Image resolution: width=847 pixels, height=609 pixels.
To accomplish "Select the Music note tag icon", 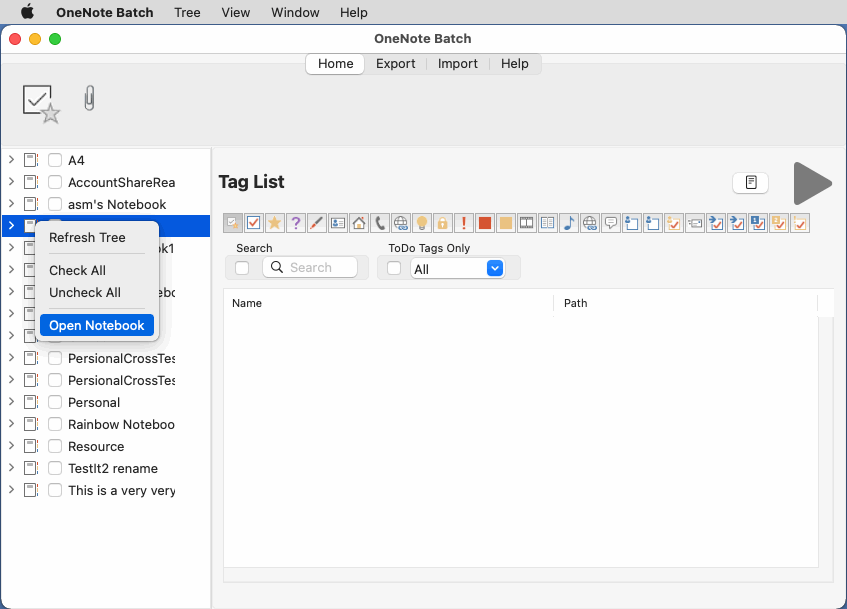I will [569, 223].
